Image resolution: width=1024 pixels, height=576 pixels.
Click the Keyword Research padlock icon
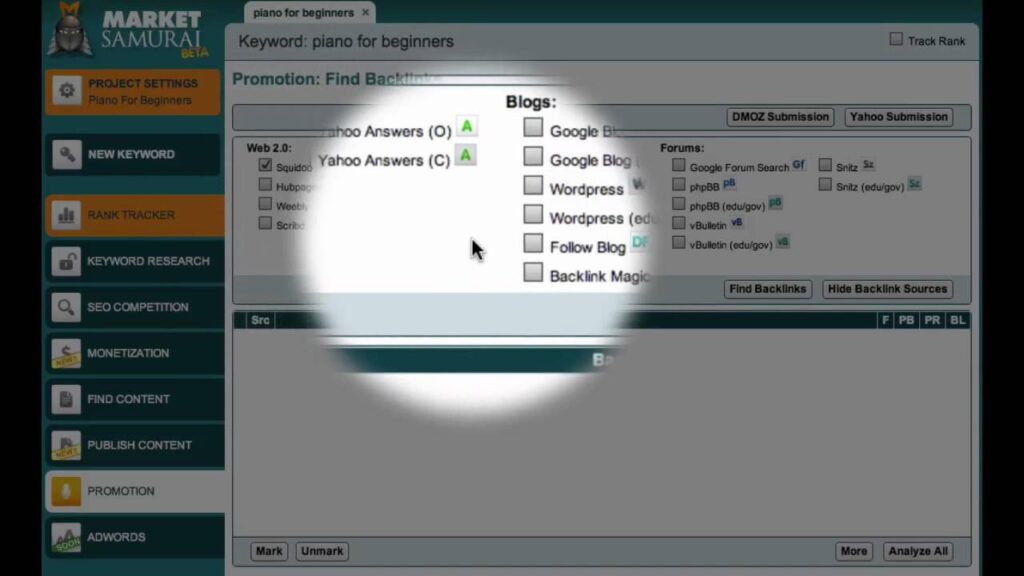tap(67, 261)
